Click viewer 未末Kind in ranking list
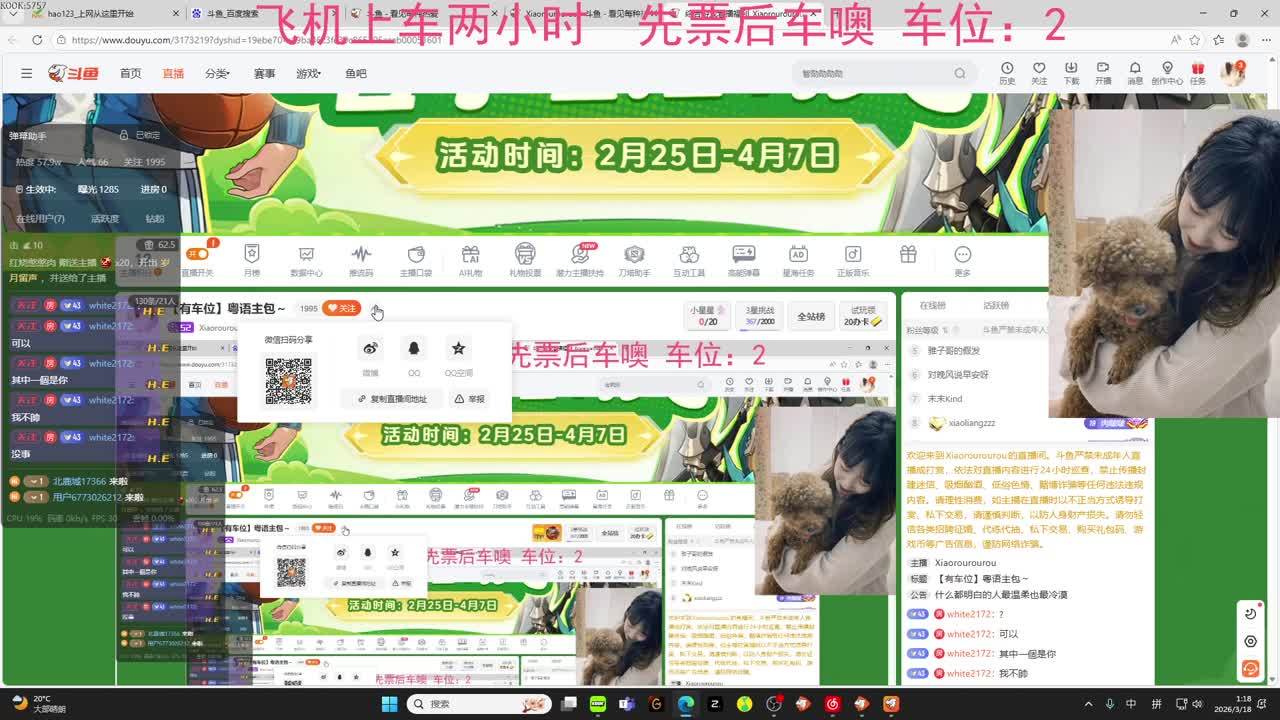The image size is (1280, 720). pyautogui.click(x=943, y=399)
